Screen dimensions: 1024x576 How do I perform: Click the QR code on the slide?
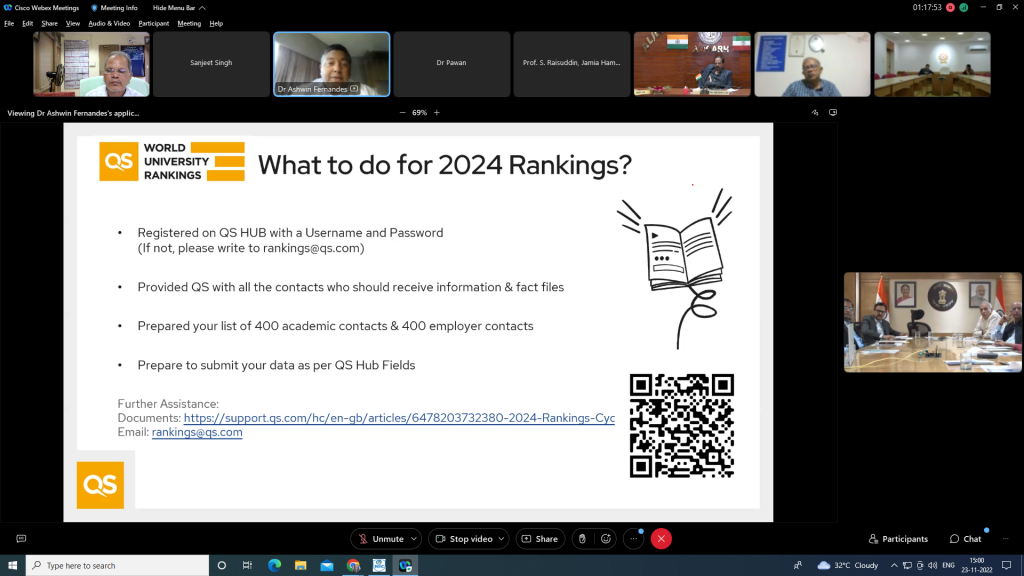[682, 426]
